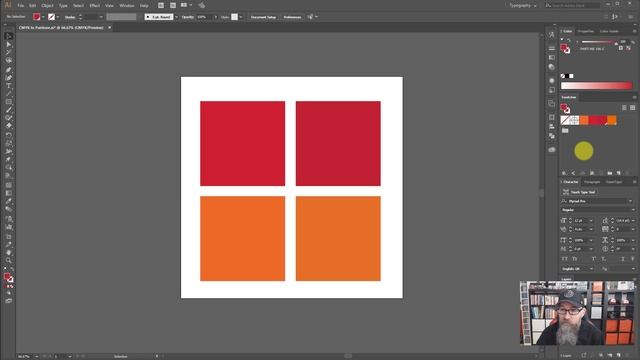This screenshot has width=640, height=360.
Task: Open the Window menu
Action: [127, 6]
